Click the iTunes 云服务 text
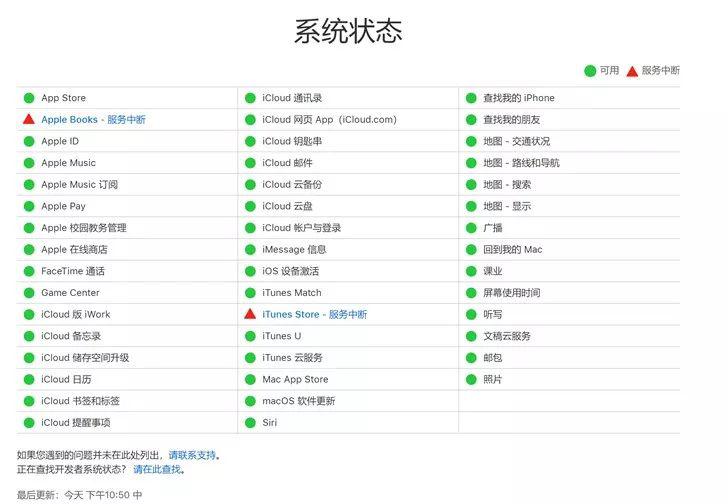This screenshot has width=728, height=504. [292, 358]
